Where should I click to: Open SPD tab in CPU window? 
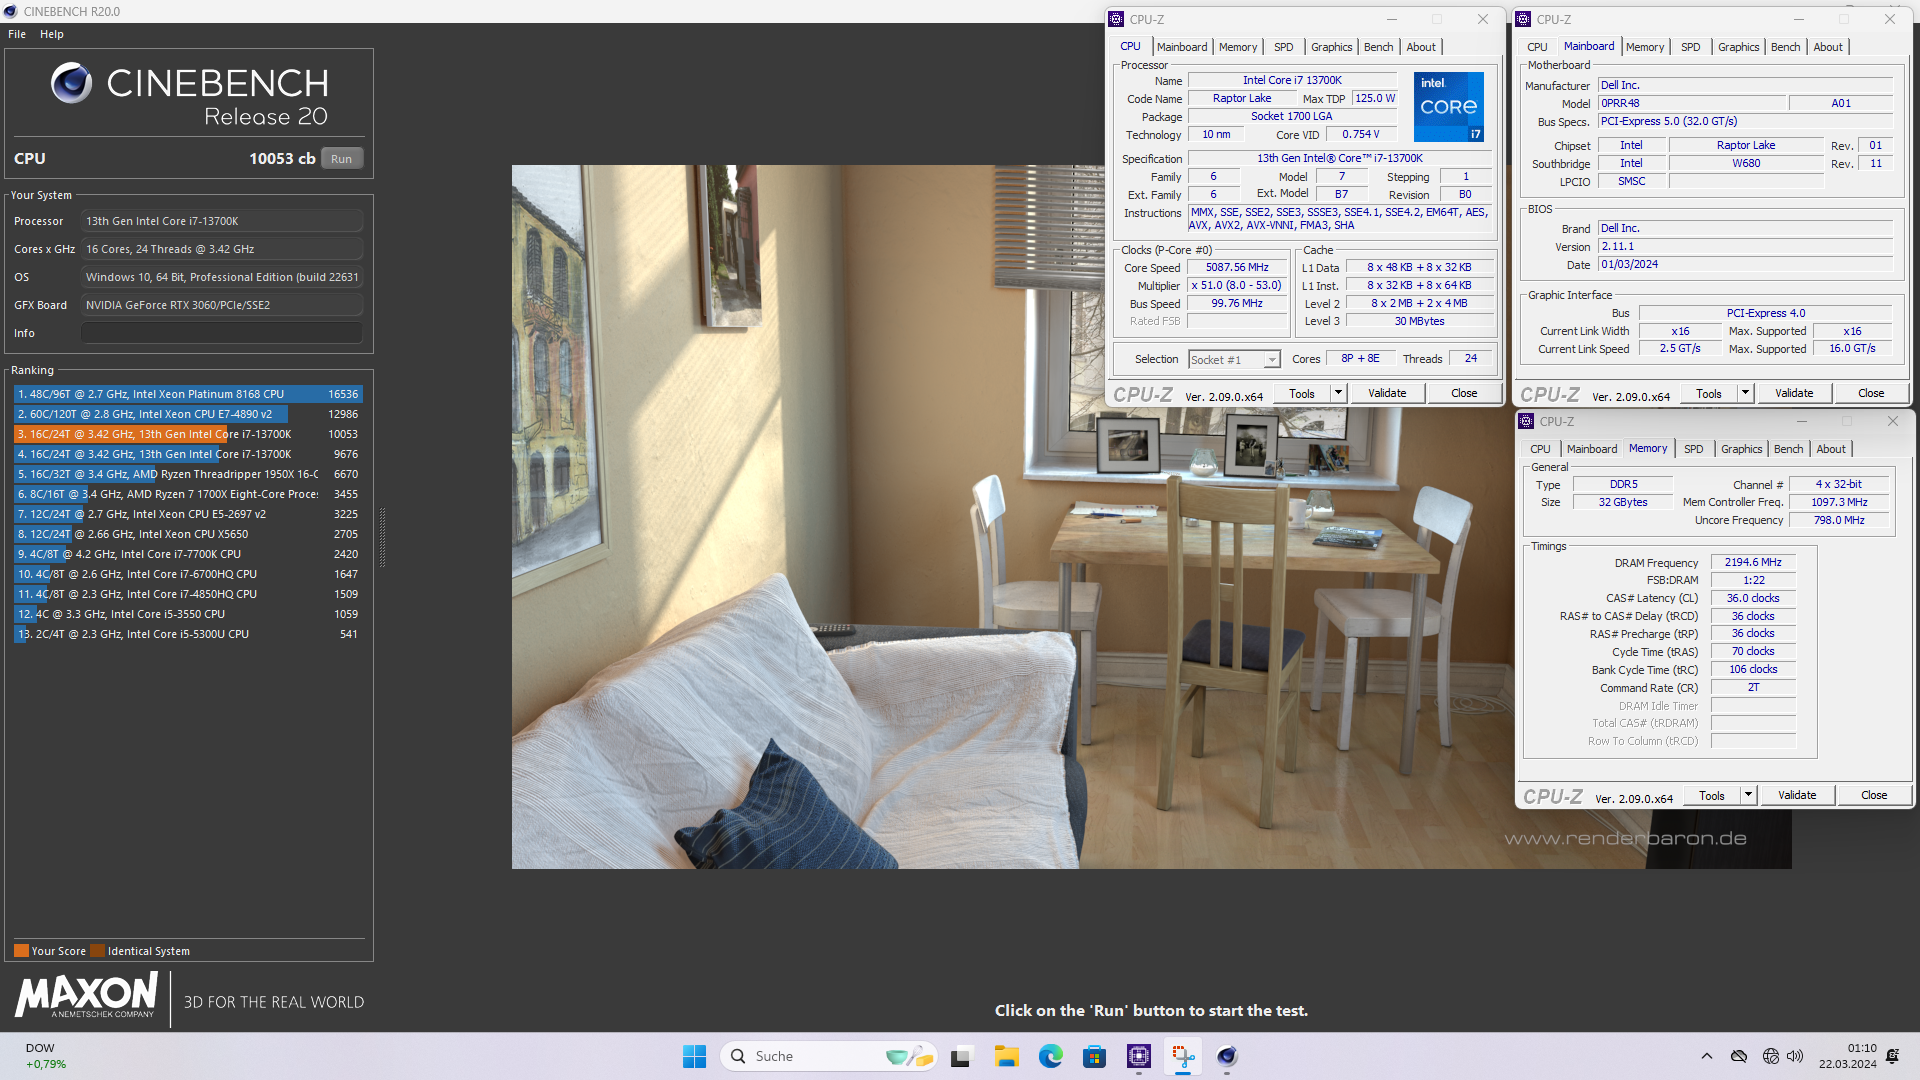1283,47
